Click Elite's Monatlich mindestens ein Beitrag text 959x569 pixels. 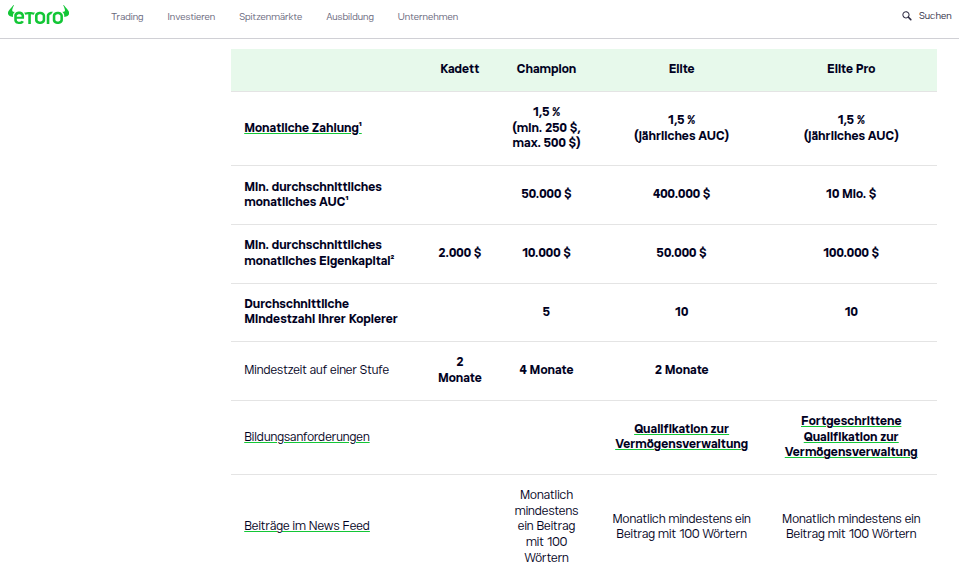681,526
